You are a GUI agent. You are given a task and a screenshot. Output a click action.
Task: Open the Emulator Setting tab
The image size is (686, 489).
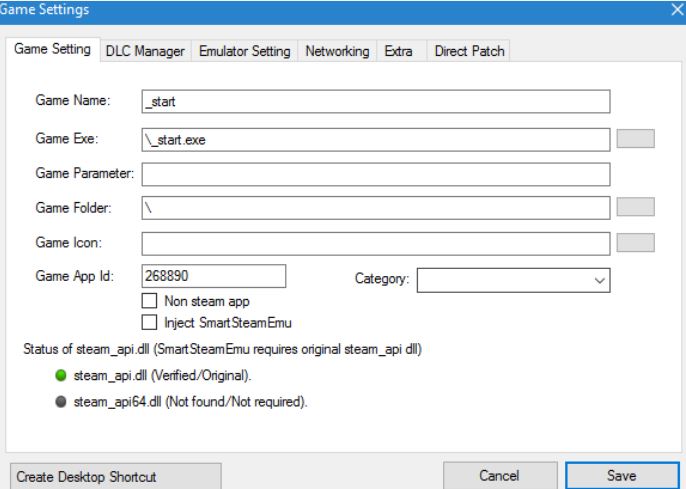245,51
